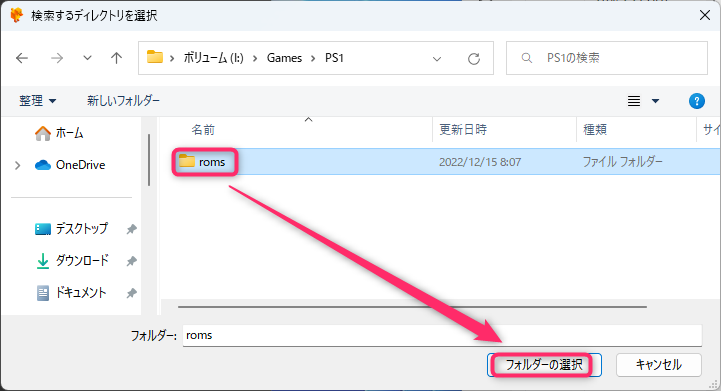This screenshot has width=721, height=391.
Task: Click the date 2022/12/15 8:07
Action: click(x=480, y=162)
